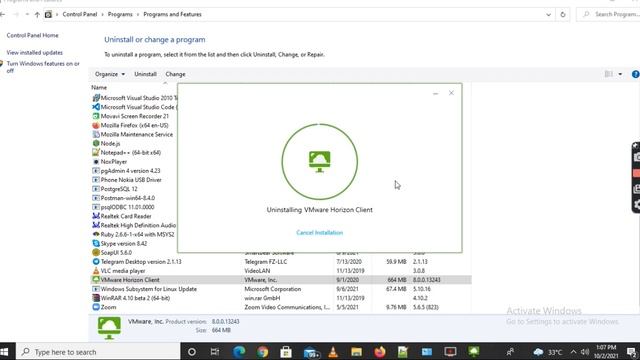Expand the address bar history dropdown
This screenshot has height=360, width=640.
[548, 15]
